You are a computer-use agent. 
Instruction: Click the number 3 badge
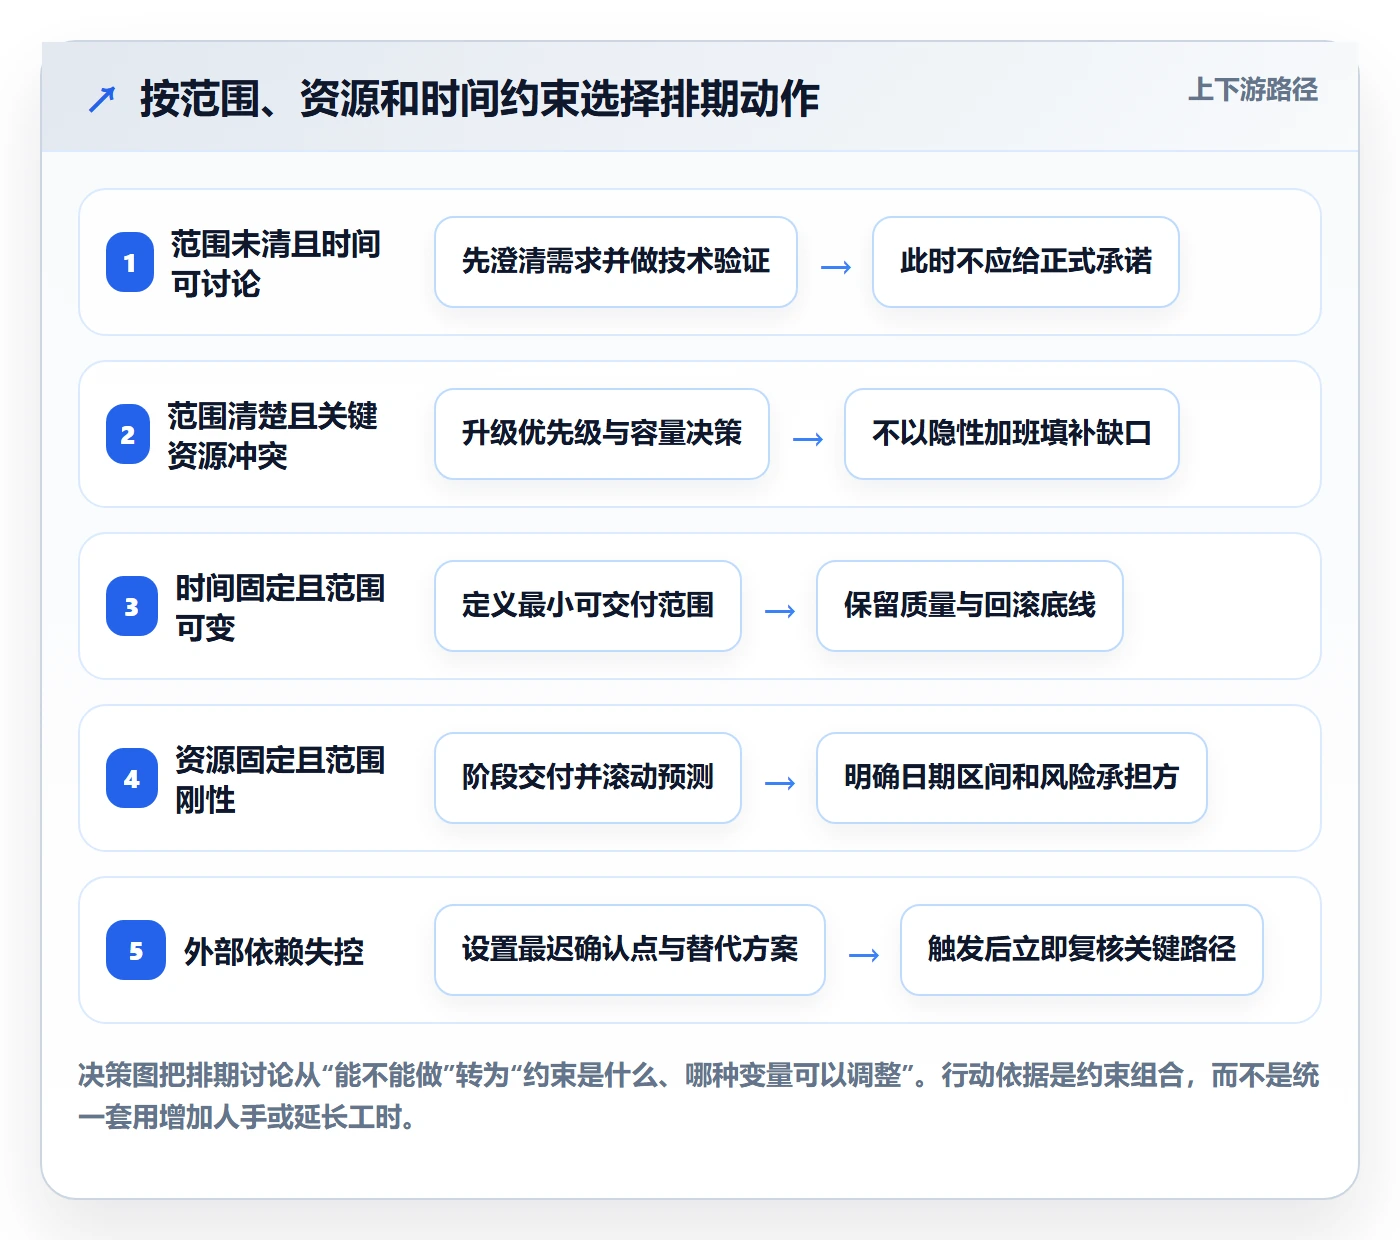[132, 606]
